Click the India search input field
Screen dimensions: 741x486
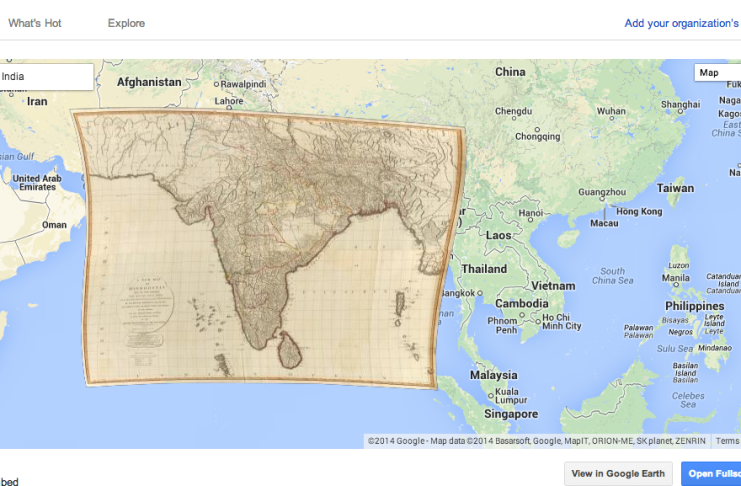46,77
